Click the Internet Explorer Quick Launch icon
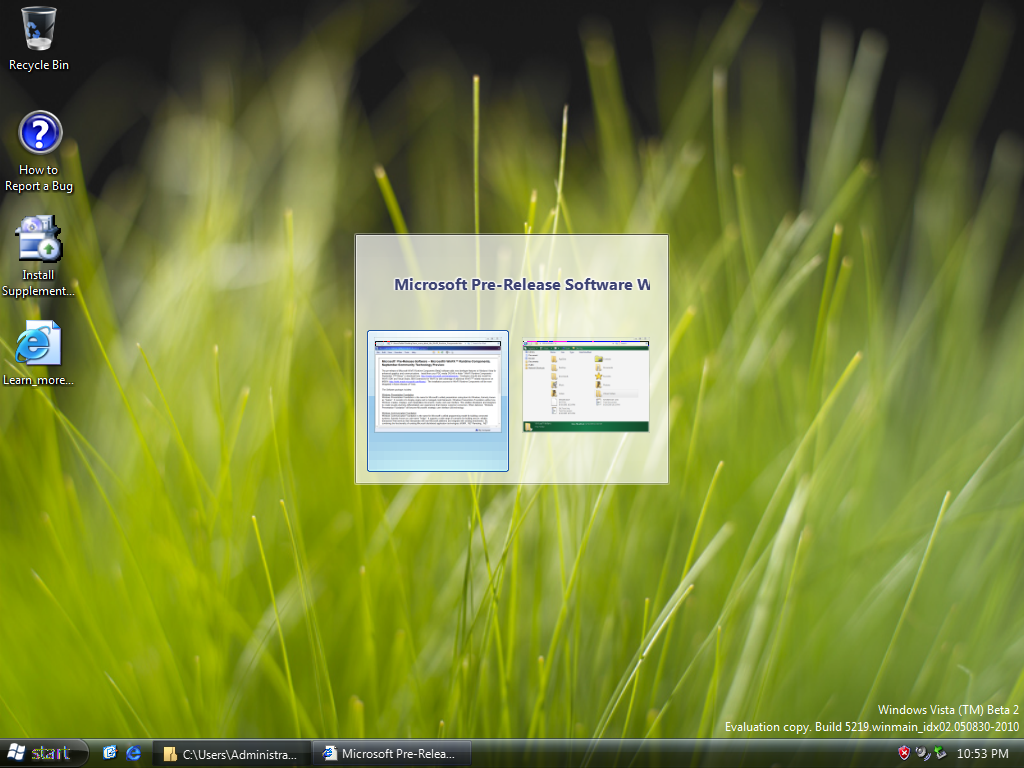Screen dimensions: 1024x768 (x=133, y=753)
